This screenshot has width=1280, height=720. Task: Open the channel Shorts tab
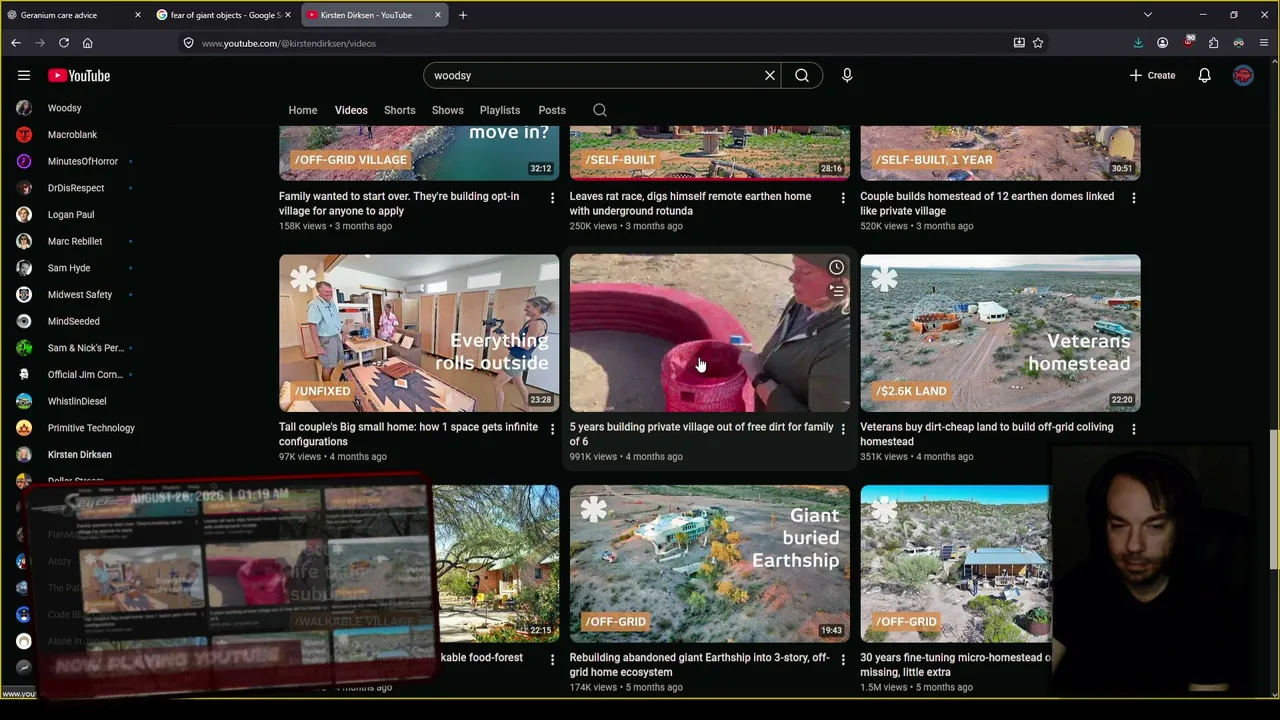[x=400, y=110]
